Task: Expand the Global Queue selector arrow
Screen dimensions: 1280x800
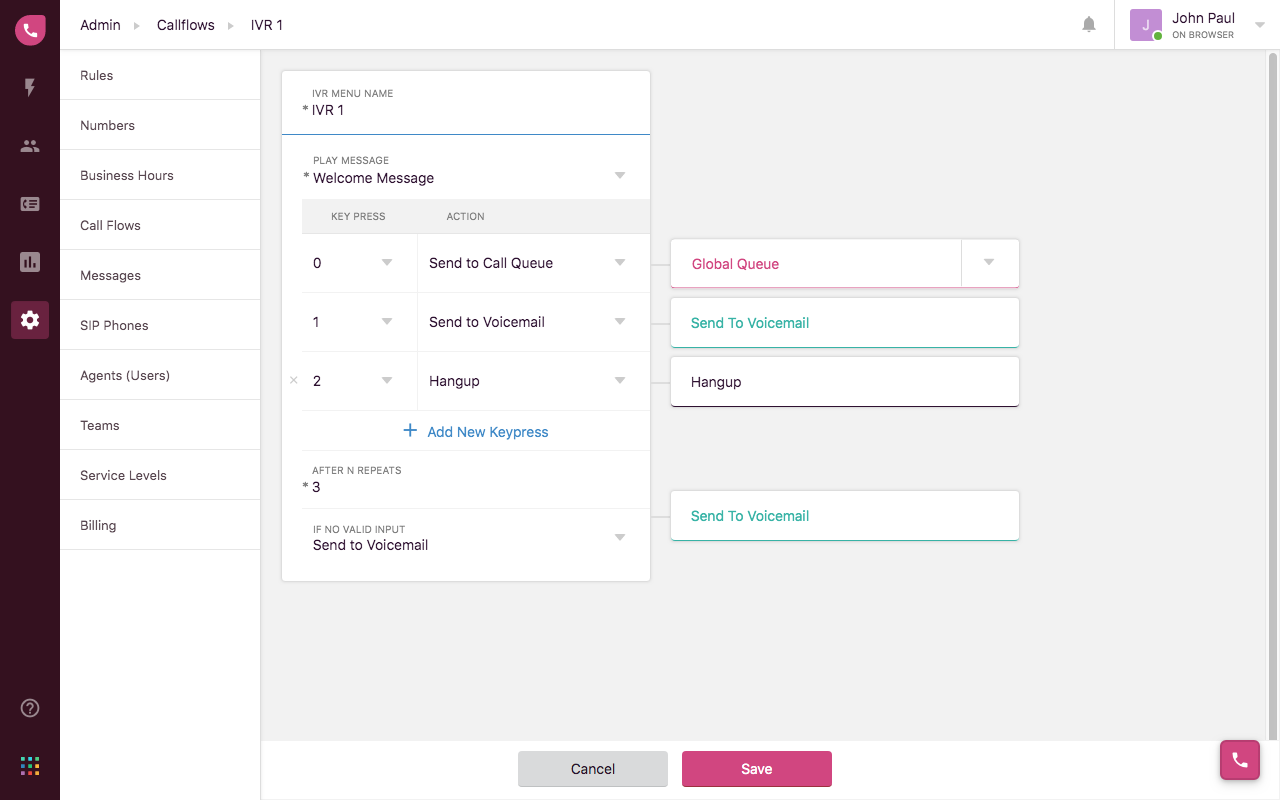Action: (989, 263)
